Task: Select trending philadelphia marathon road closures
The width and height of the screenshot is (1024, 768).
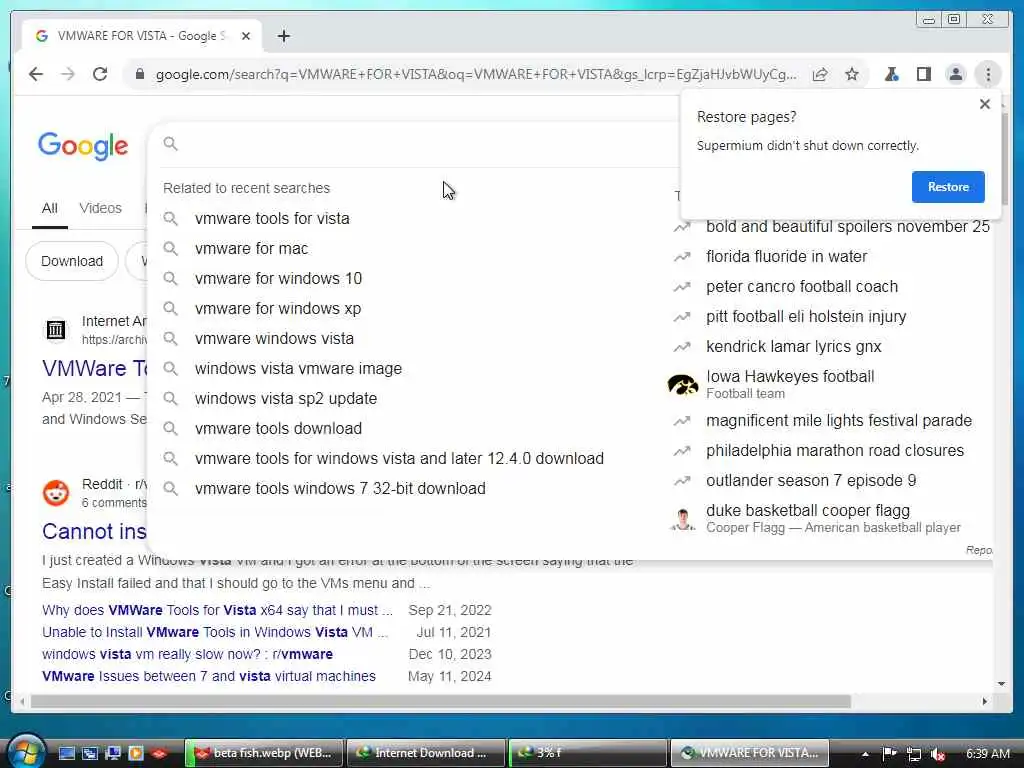Action: click(835, 451)
